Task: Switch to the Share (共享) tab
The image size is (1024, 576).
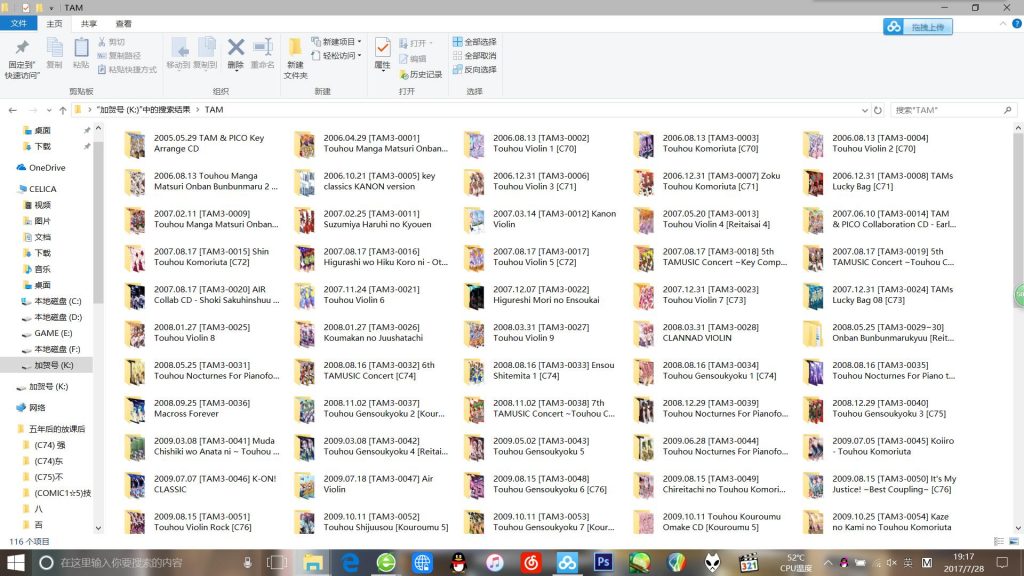Action: pyautogui.click(x=89, y=24)
